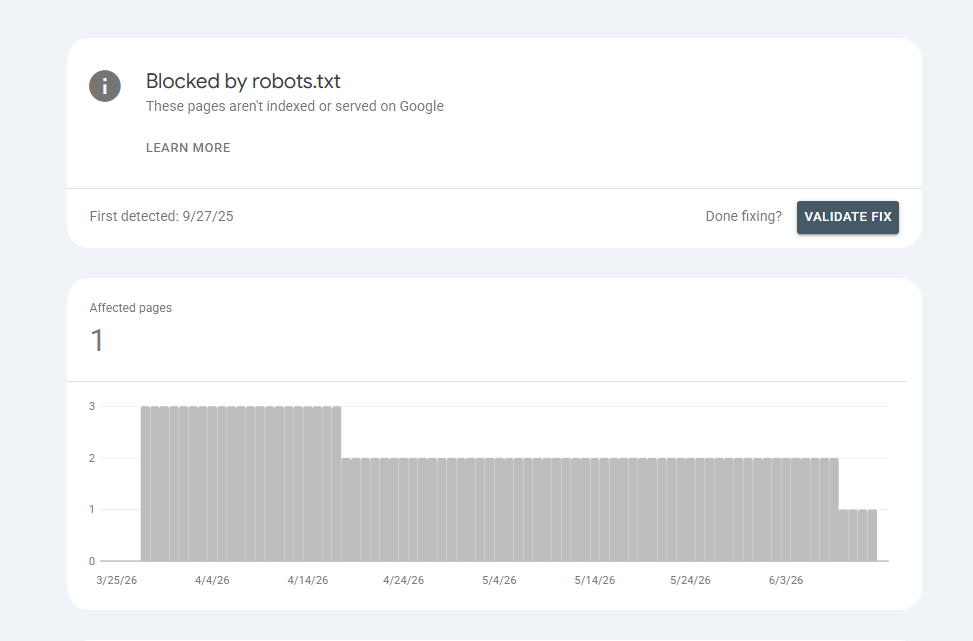The image size is (973, 641).
Task: Click the affected pages count '1'
Action: [x=97, y=341]
